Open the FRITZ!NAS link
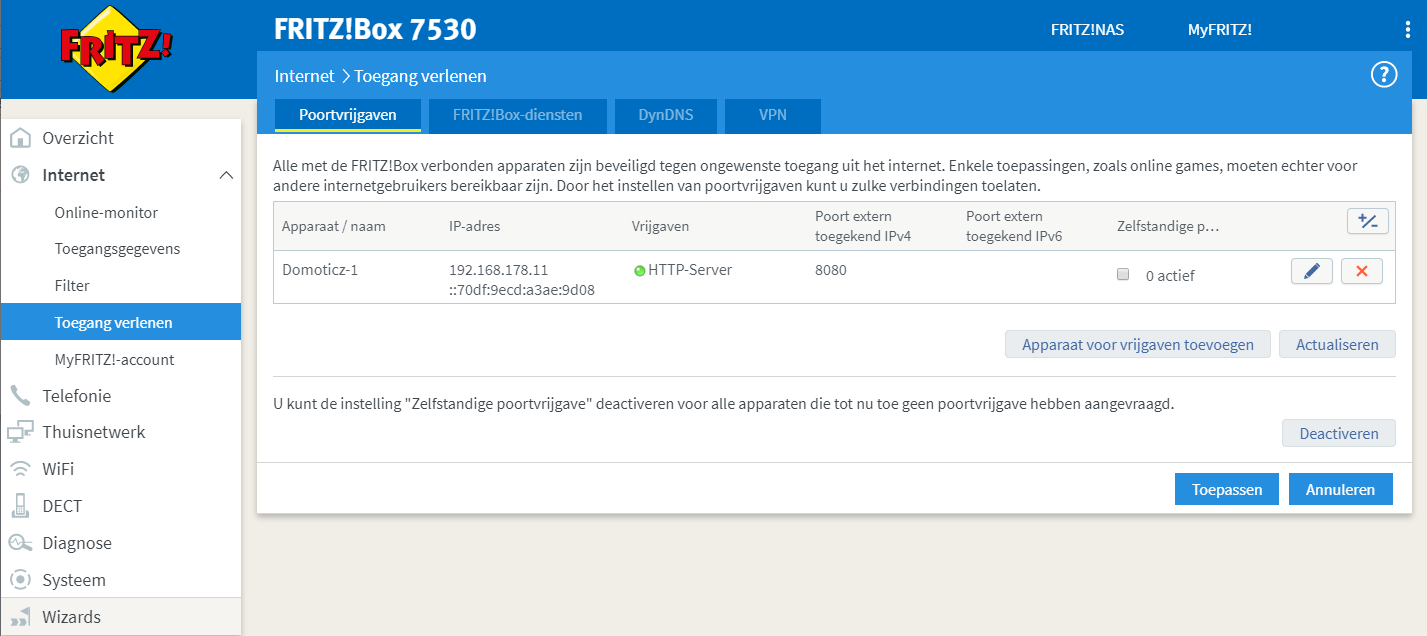 (1087, 30)
